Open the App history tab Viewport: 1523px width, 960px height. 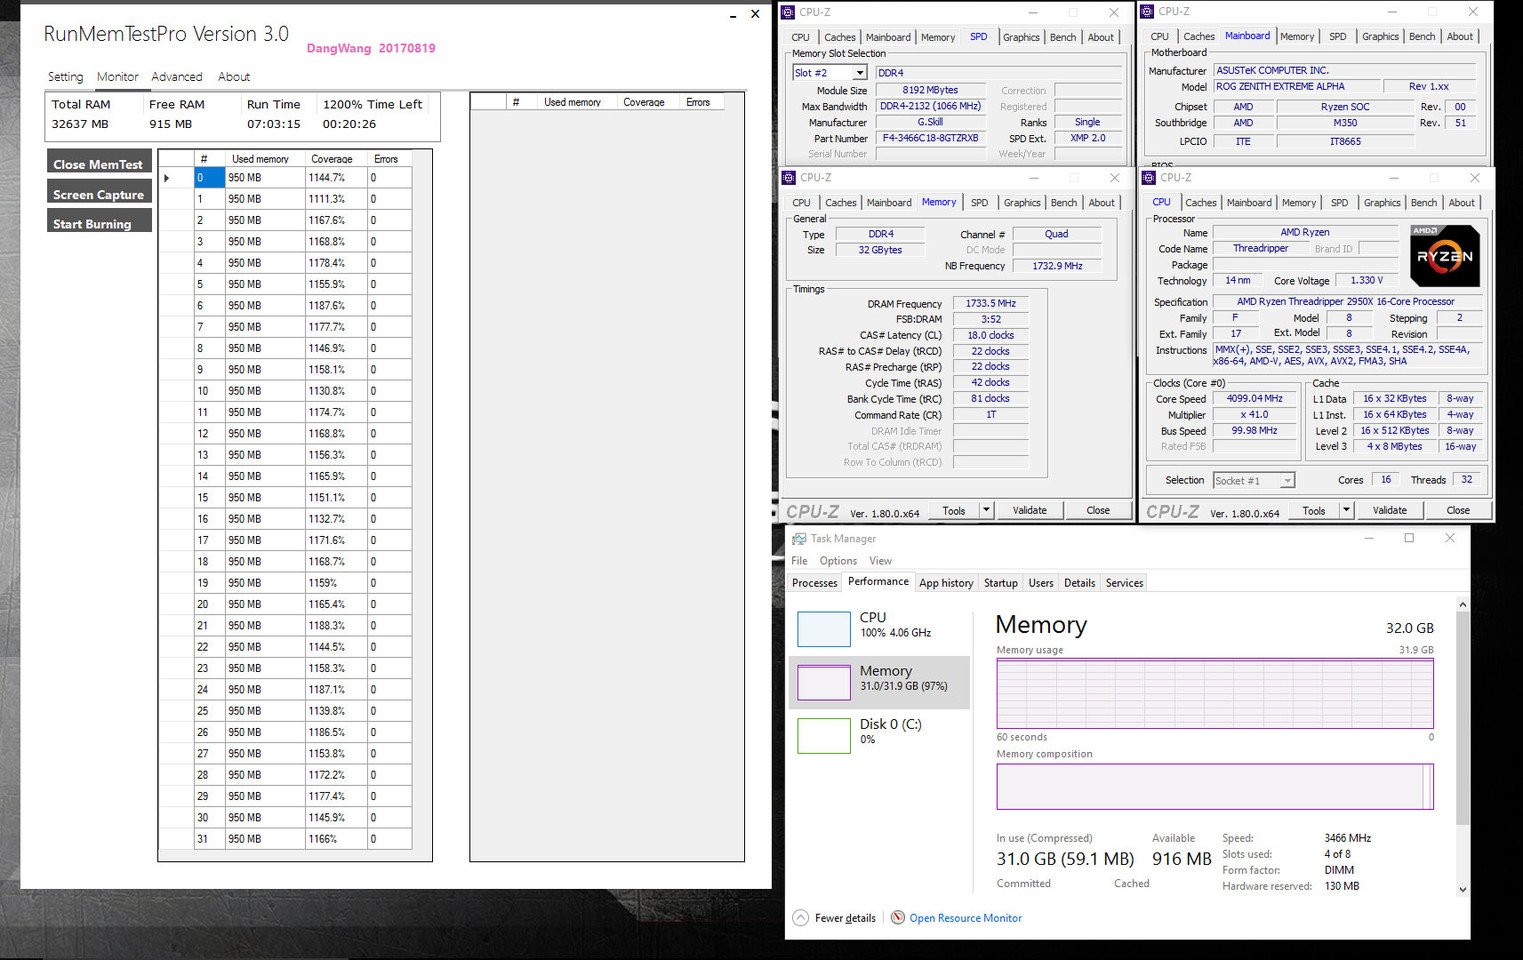(945, 583)
